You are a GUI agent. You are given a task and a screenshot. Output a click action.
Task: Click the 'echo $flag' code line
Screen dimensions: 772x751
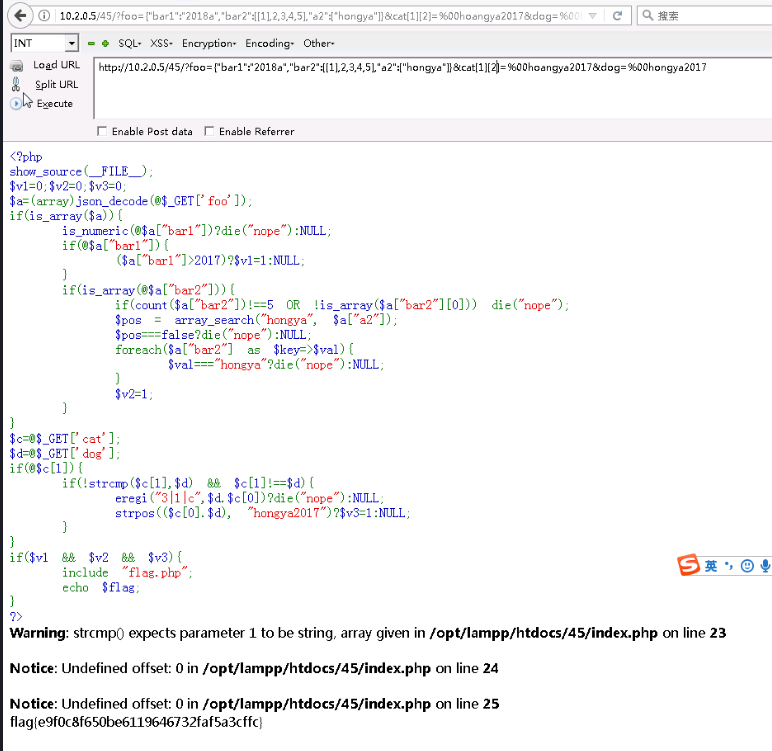point(101,587)
